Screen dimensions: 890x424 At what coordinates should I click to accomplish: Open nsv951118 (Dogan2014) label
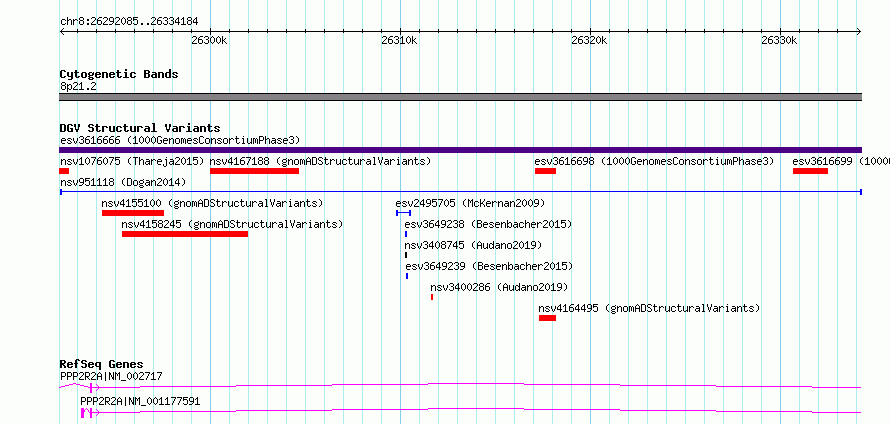coord(123,182)
